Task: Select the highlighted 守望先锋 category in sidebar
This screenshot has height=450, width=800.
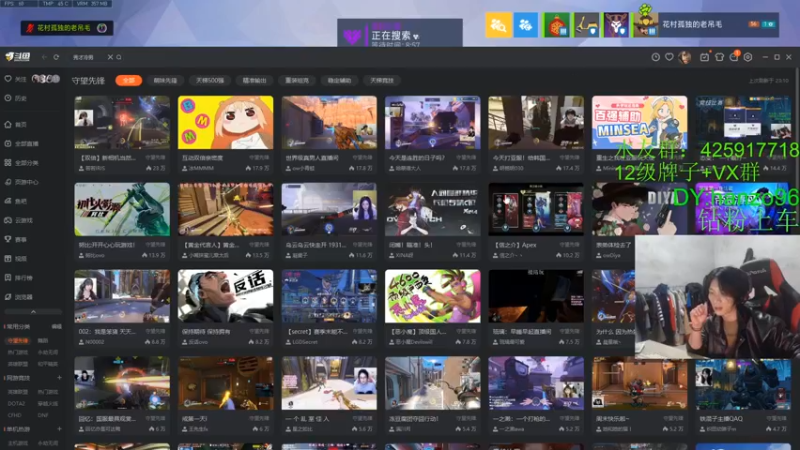Action: (18, 340)
